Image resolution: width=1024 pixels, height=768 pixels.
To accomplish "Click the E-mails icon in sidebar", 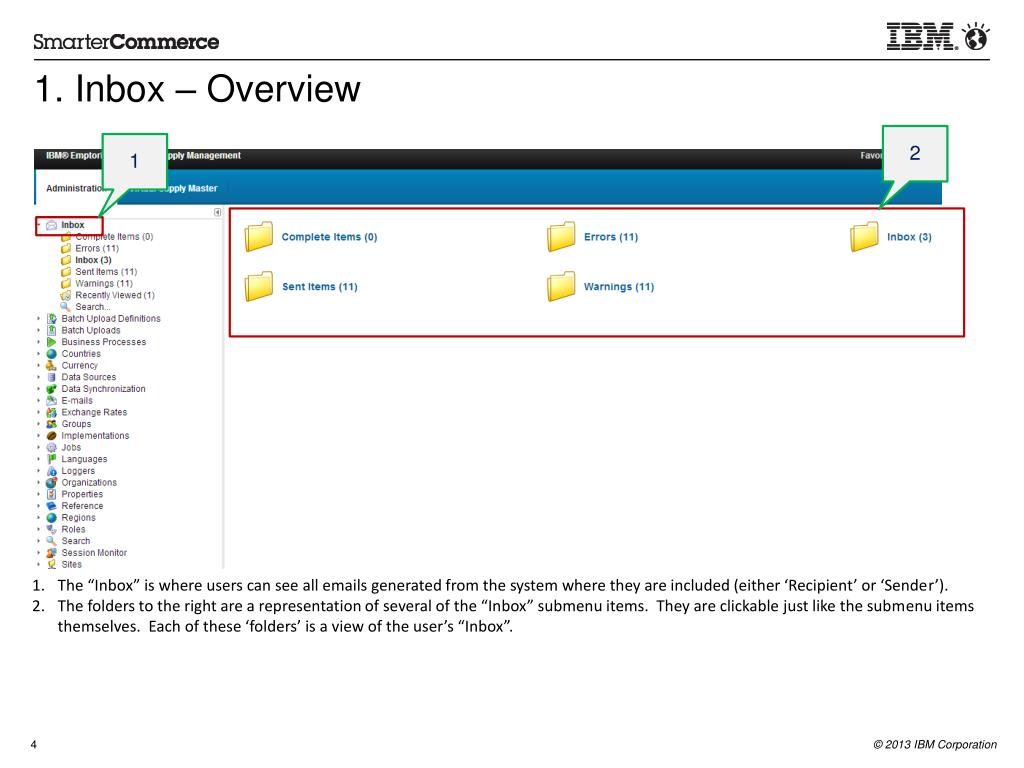I will 52,401.
